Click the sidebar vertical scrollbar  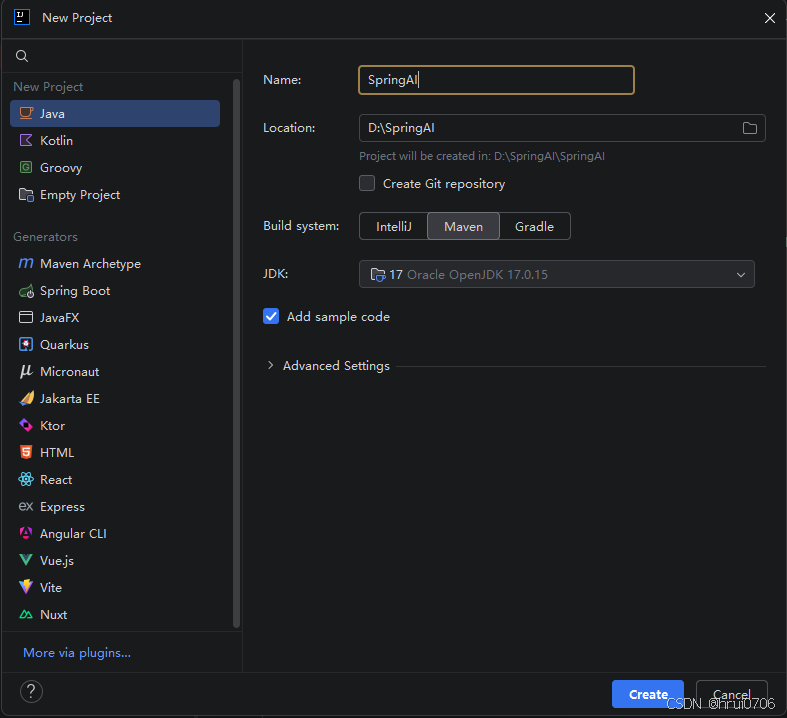pos(236,353)
